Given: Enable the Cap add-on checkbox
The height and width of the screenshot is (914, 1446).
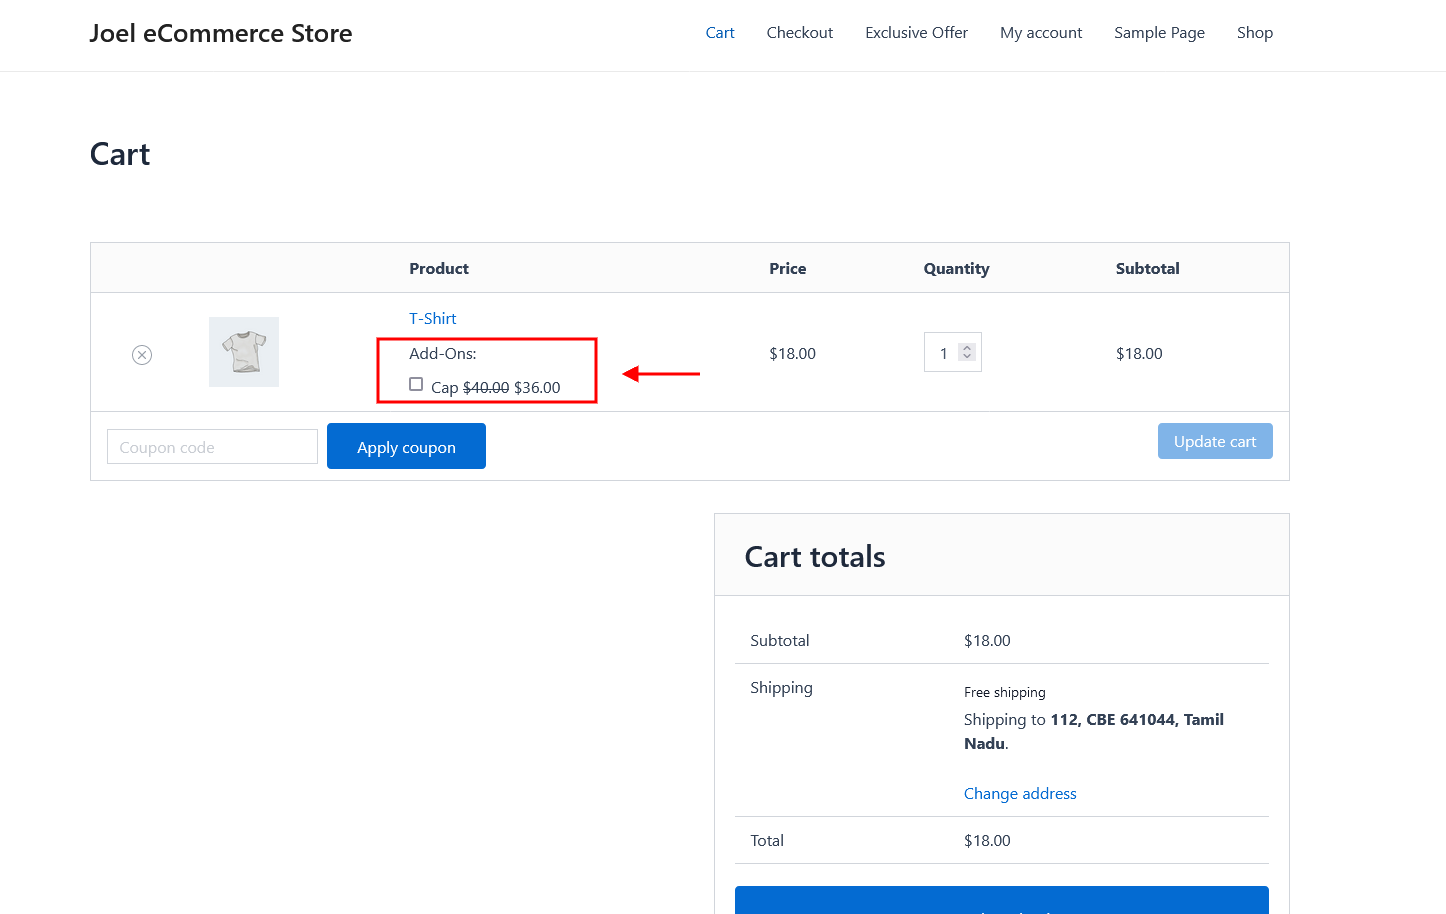Looking at the screenshot, I should click(416, 384).
